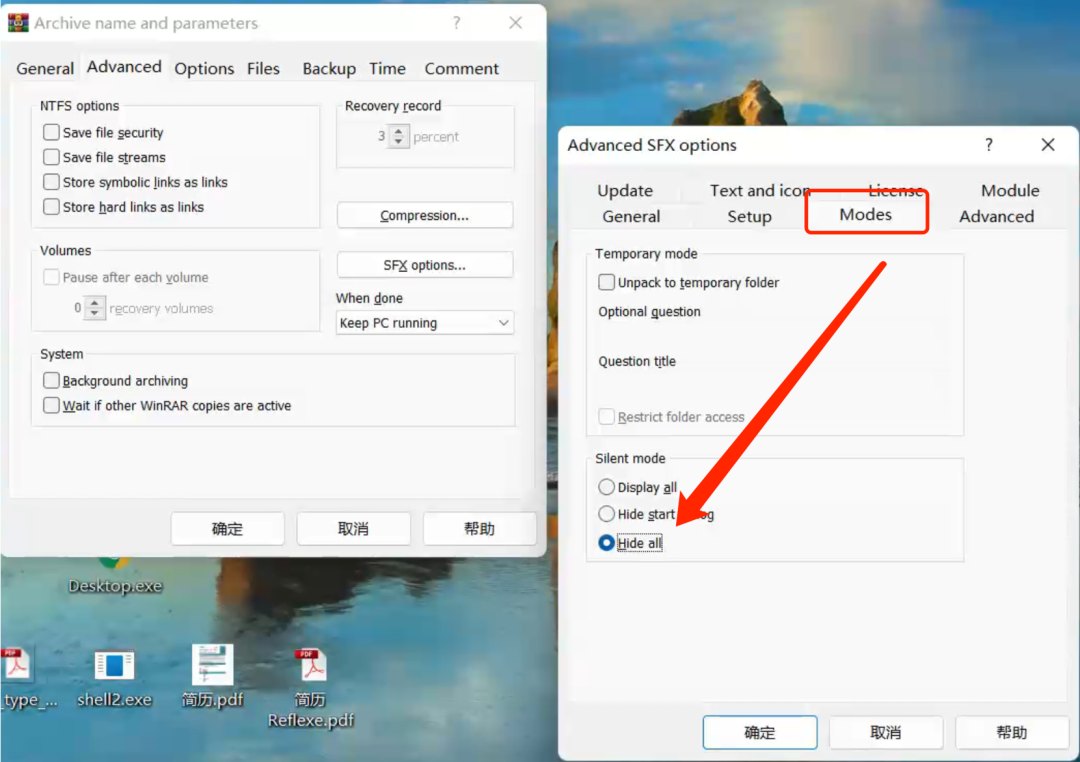
Task: Switch to the Modes tab in SFX options
Action: [866, 214]
